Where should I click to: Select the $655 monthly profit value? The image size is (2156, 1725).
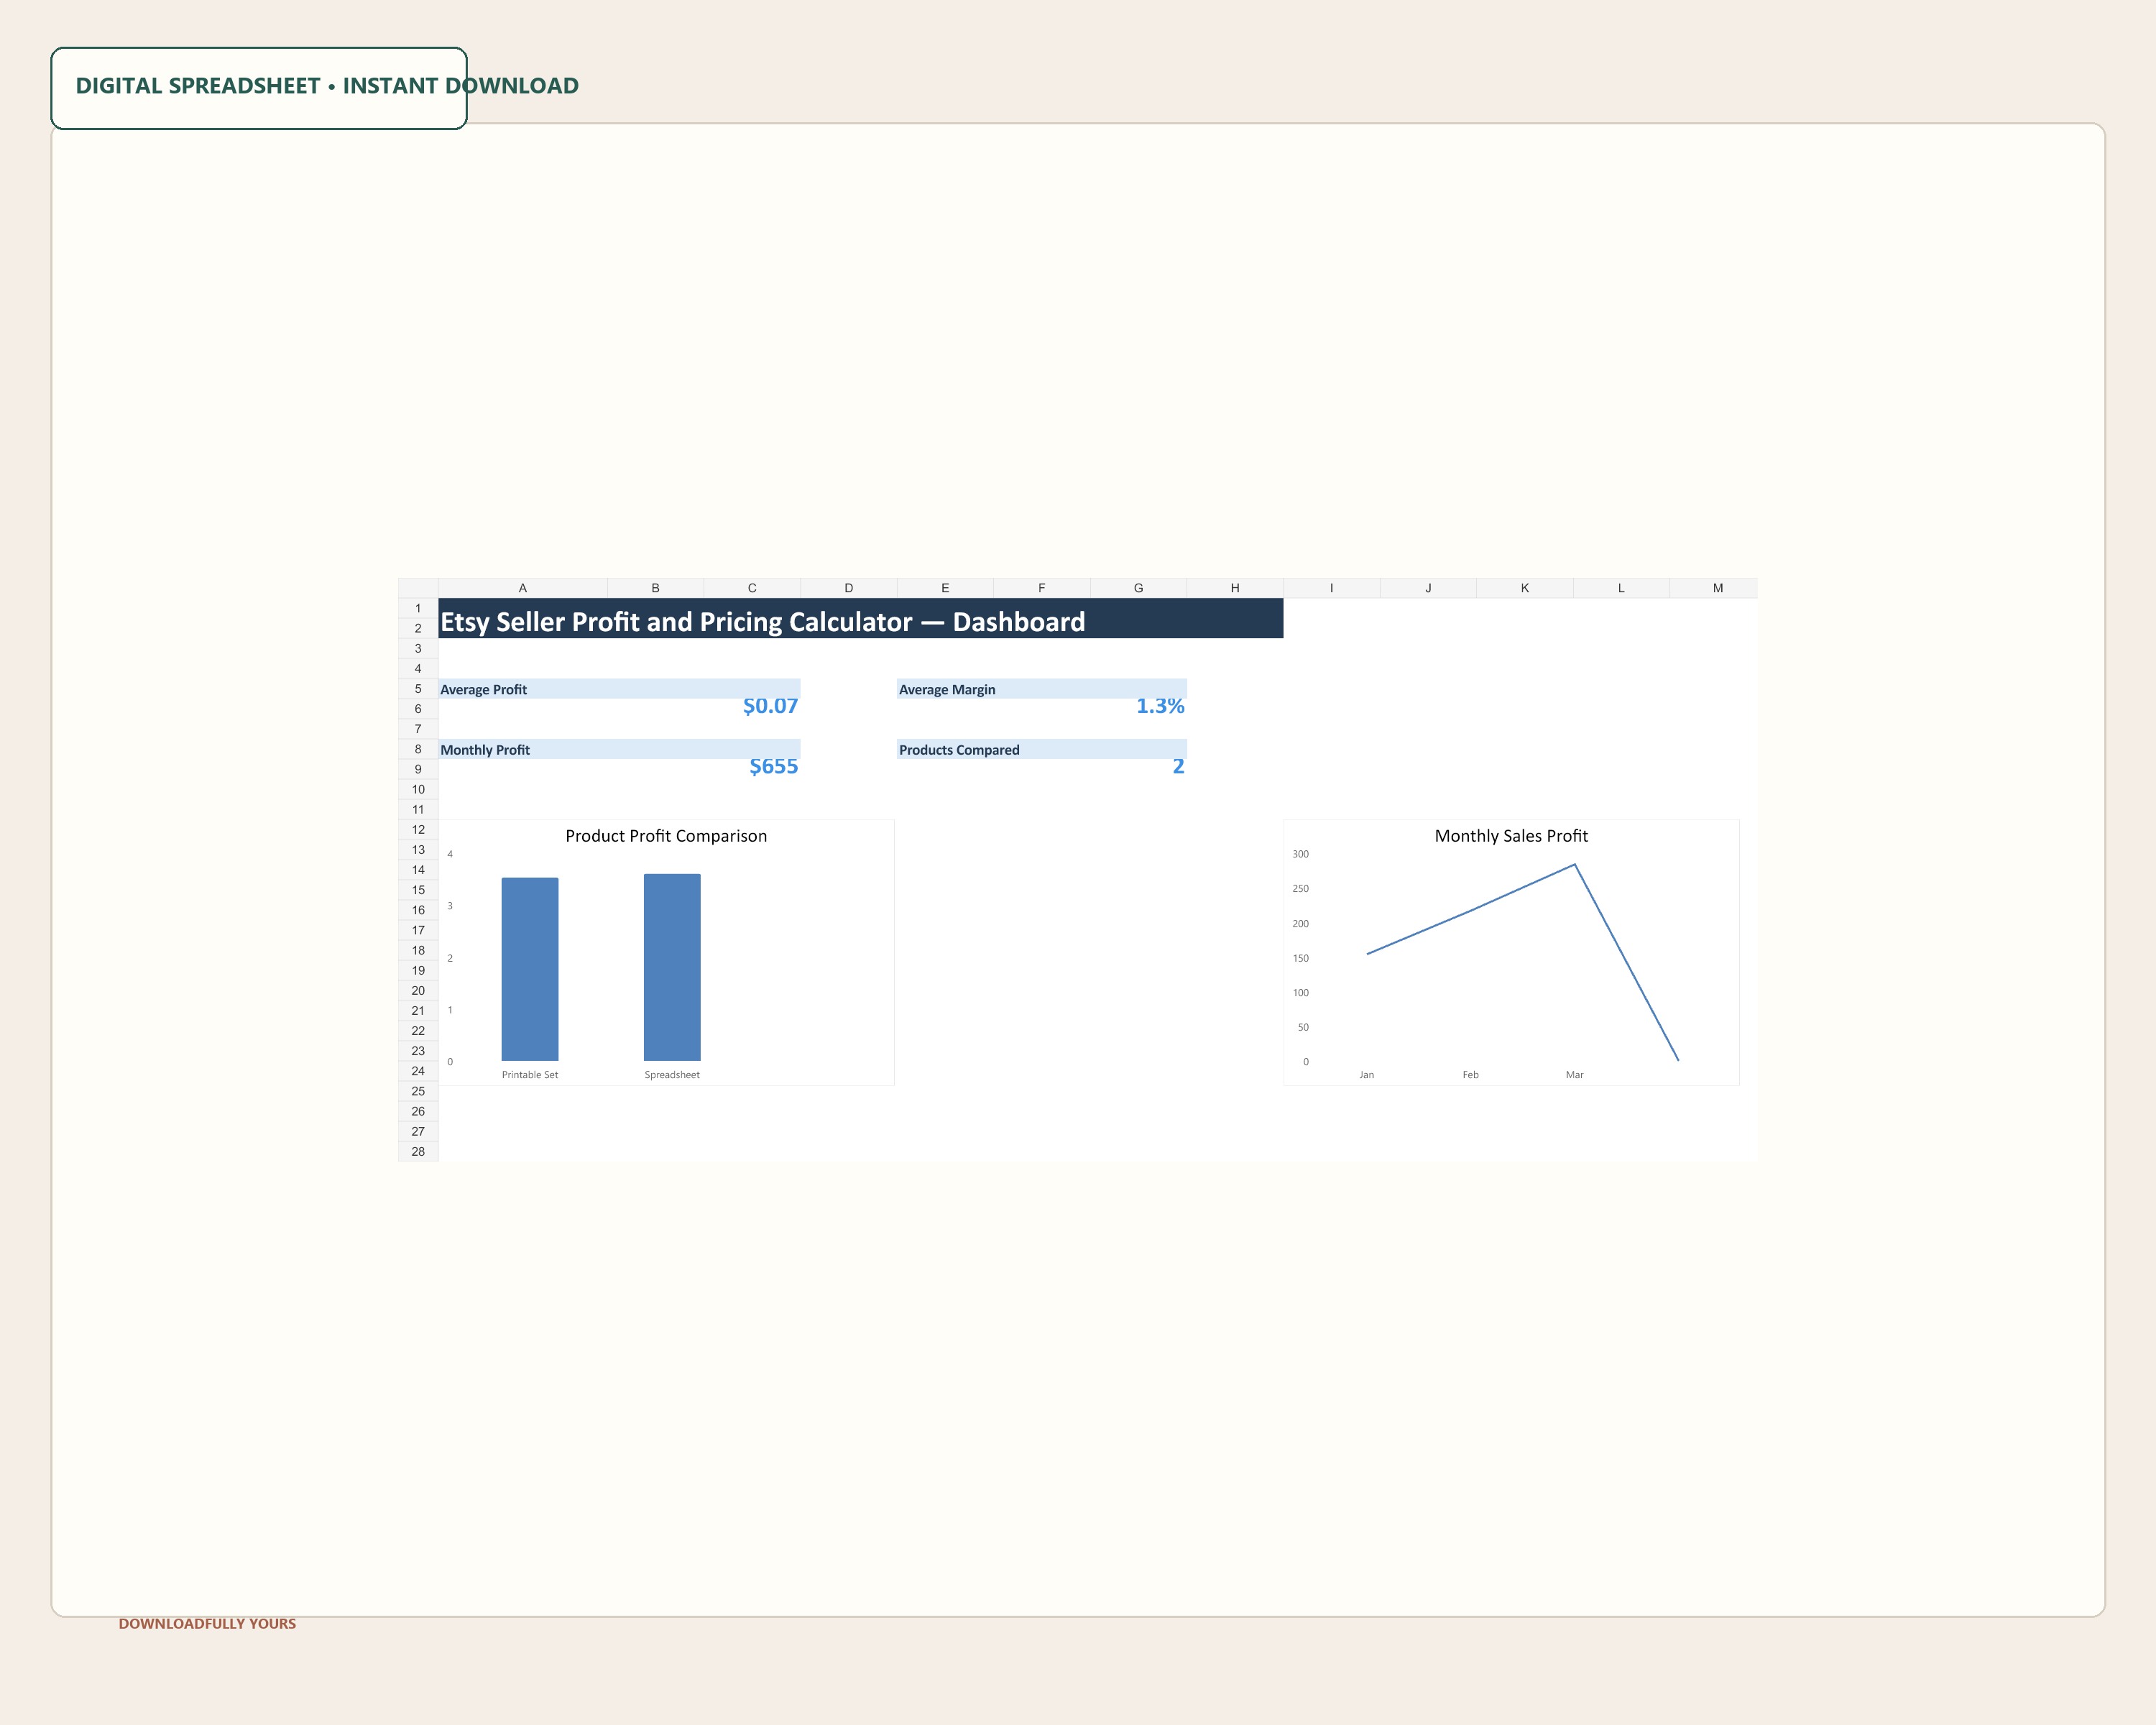point(773,766)
